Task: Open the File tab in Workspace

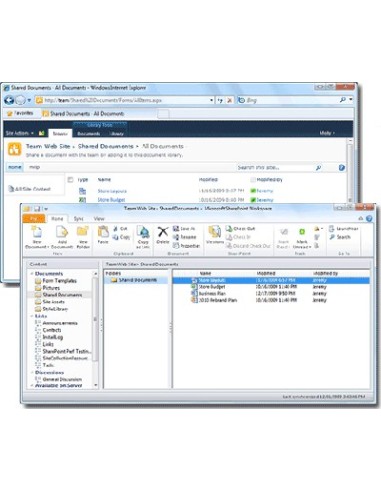Action: [34, 219]
